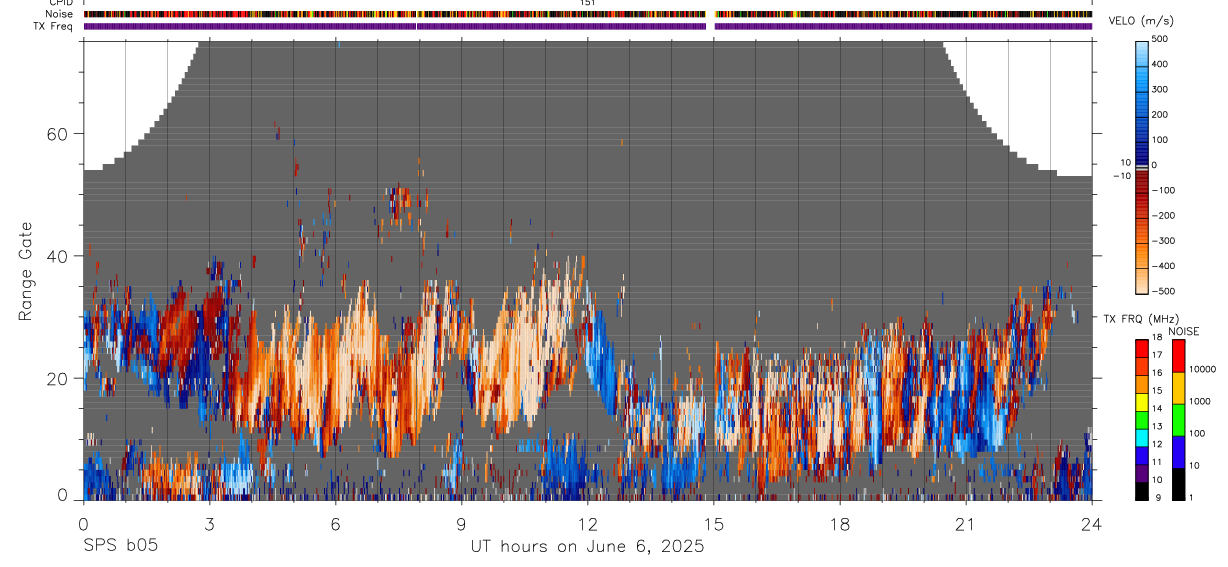Click the yellow 14–15 MHz swatch
1228x567 pixels.
tap(1142, 402)
